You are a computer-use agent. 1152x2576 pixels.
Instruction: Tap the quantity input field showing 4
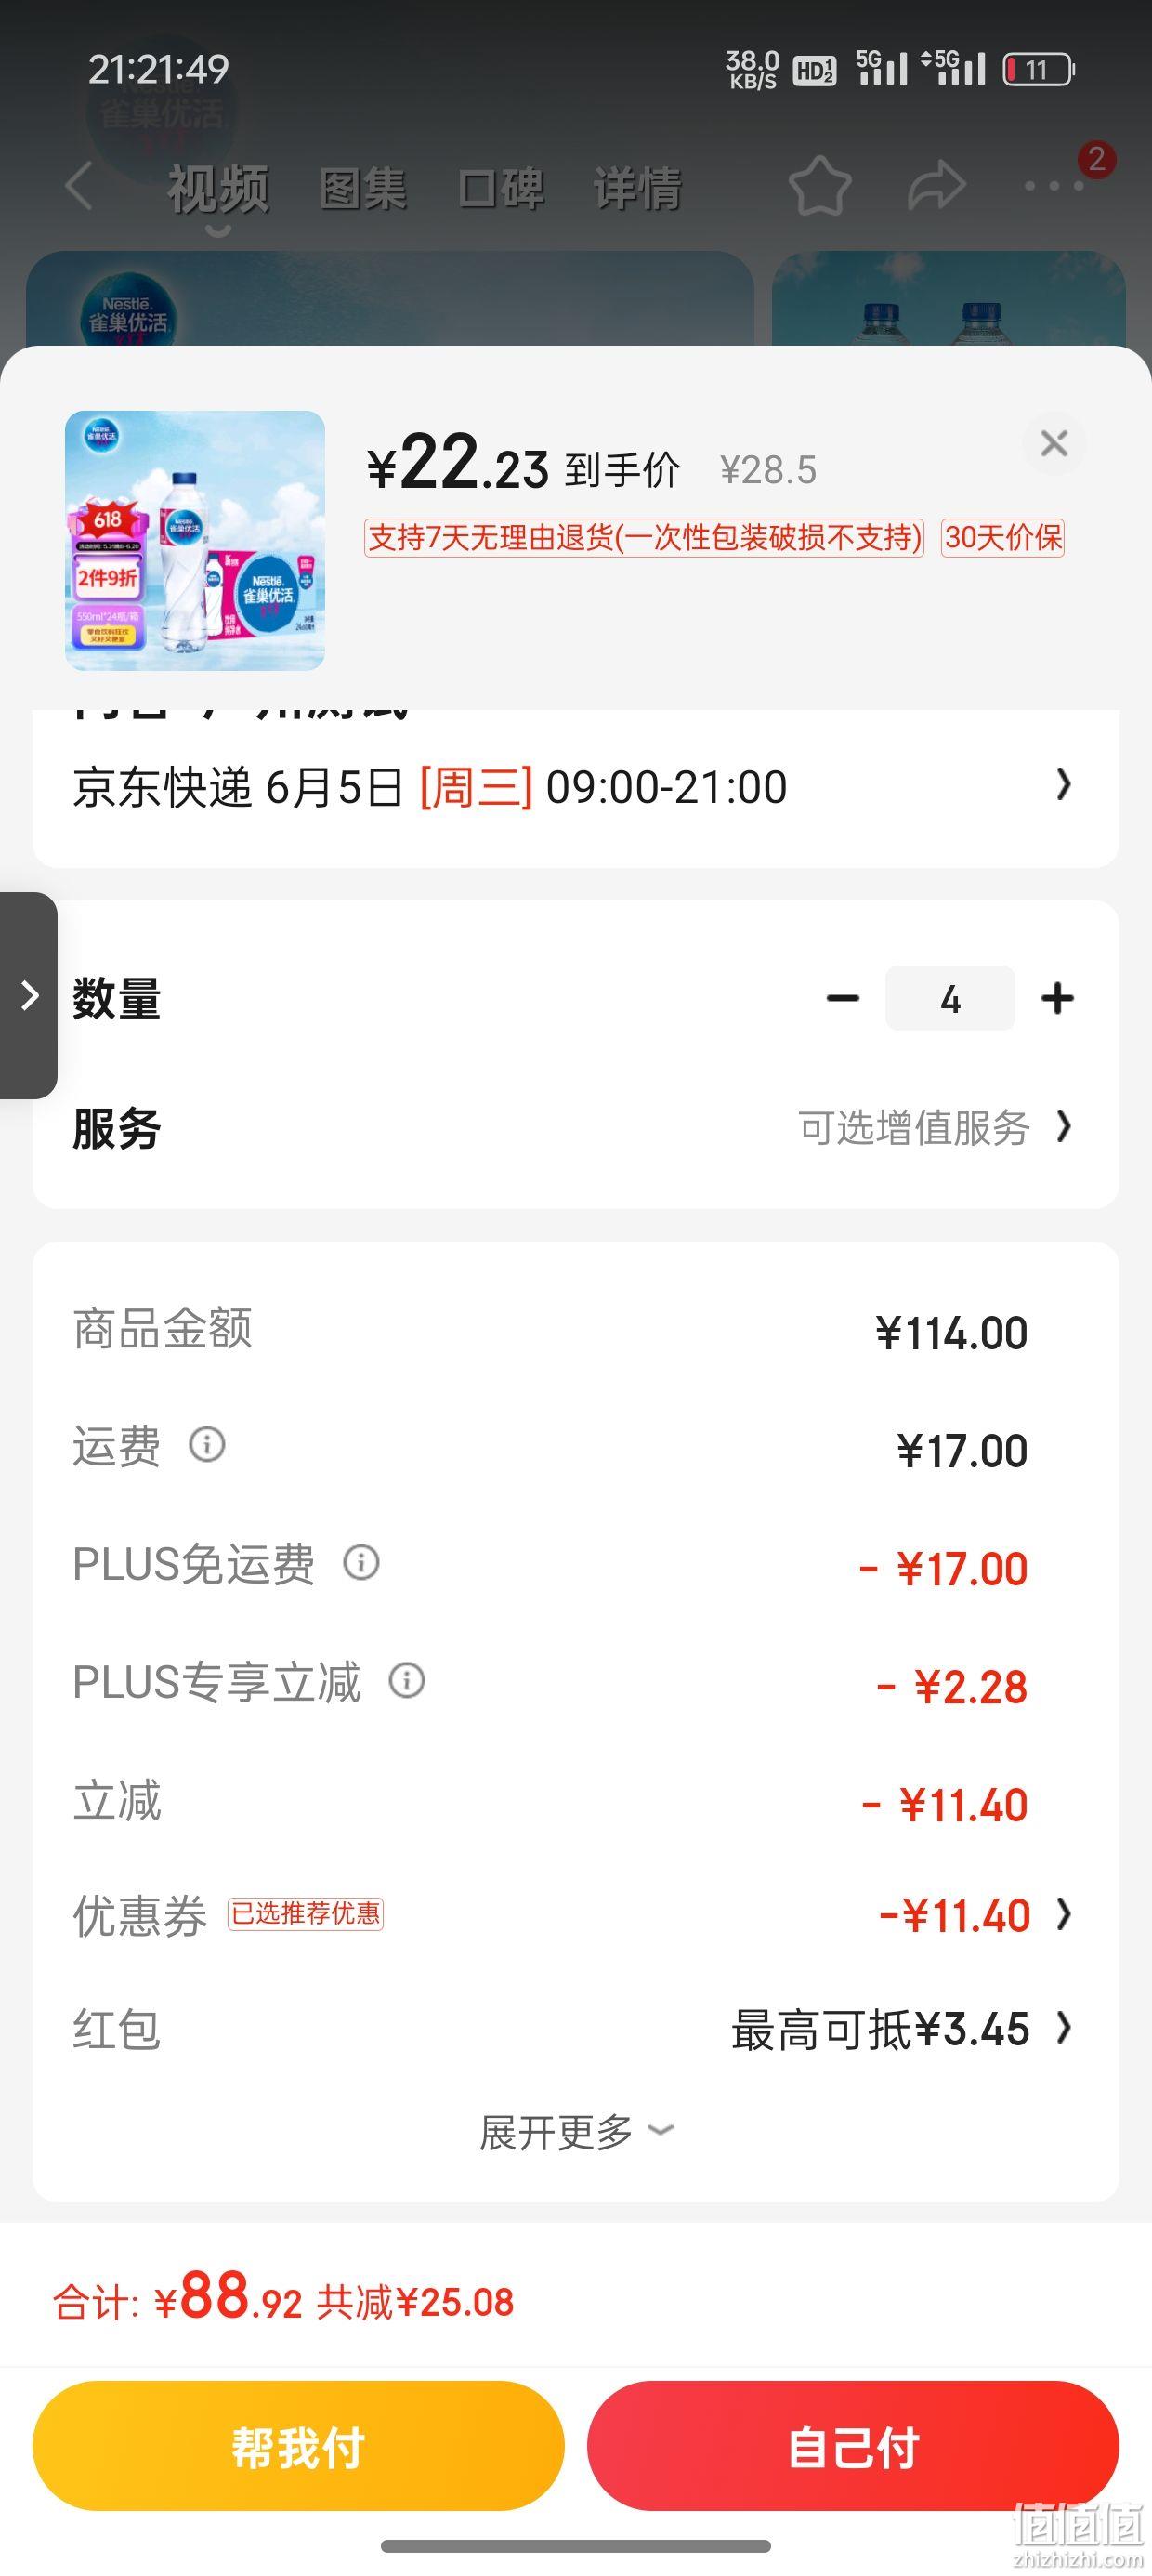(x=950, y=998)
